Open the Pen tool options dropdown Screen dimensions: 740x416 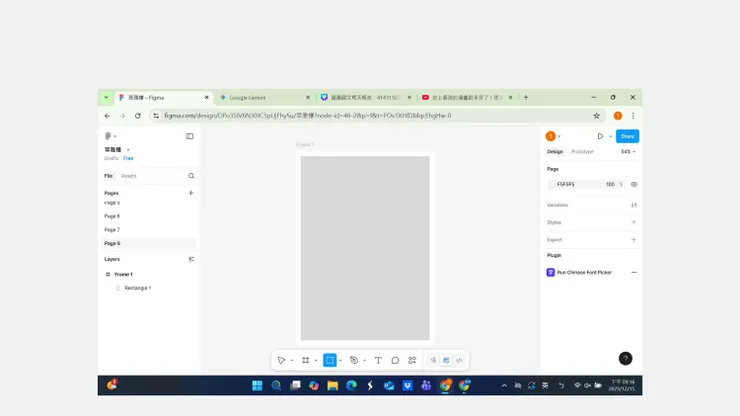point(364,361)
